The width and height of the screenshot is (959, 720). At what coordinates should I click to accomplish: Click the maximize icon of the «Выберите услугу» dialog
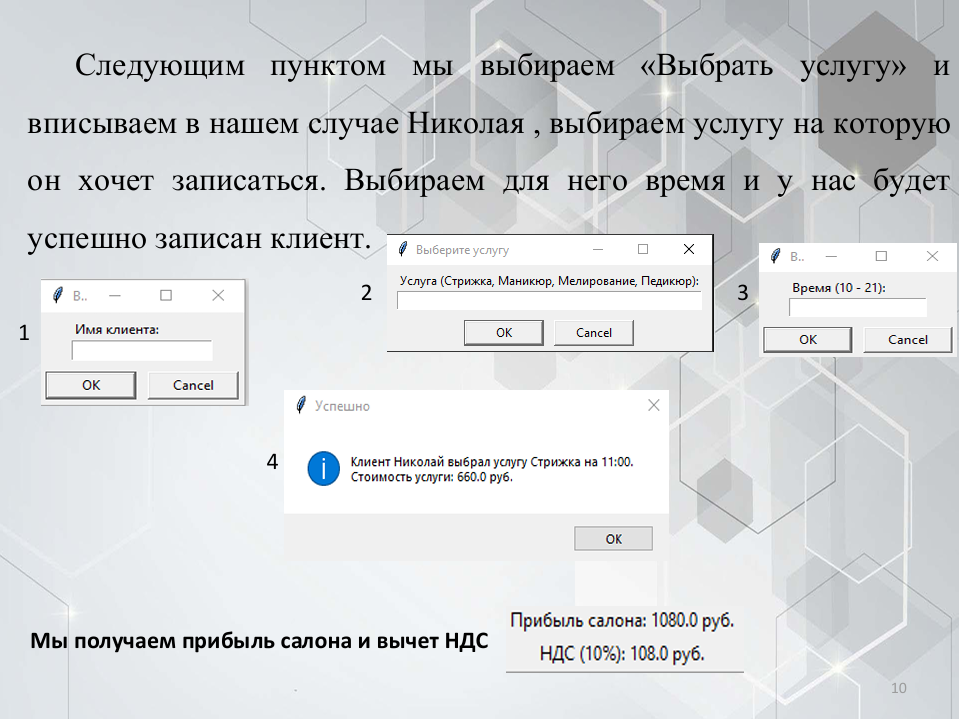click(643, 248)
